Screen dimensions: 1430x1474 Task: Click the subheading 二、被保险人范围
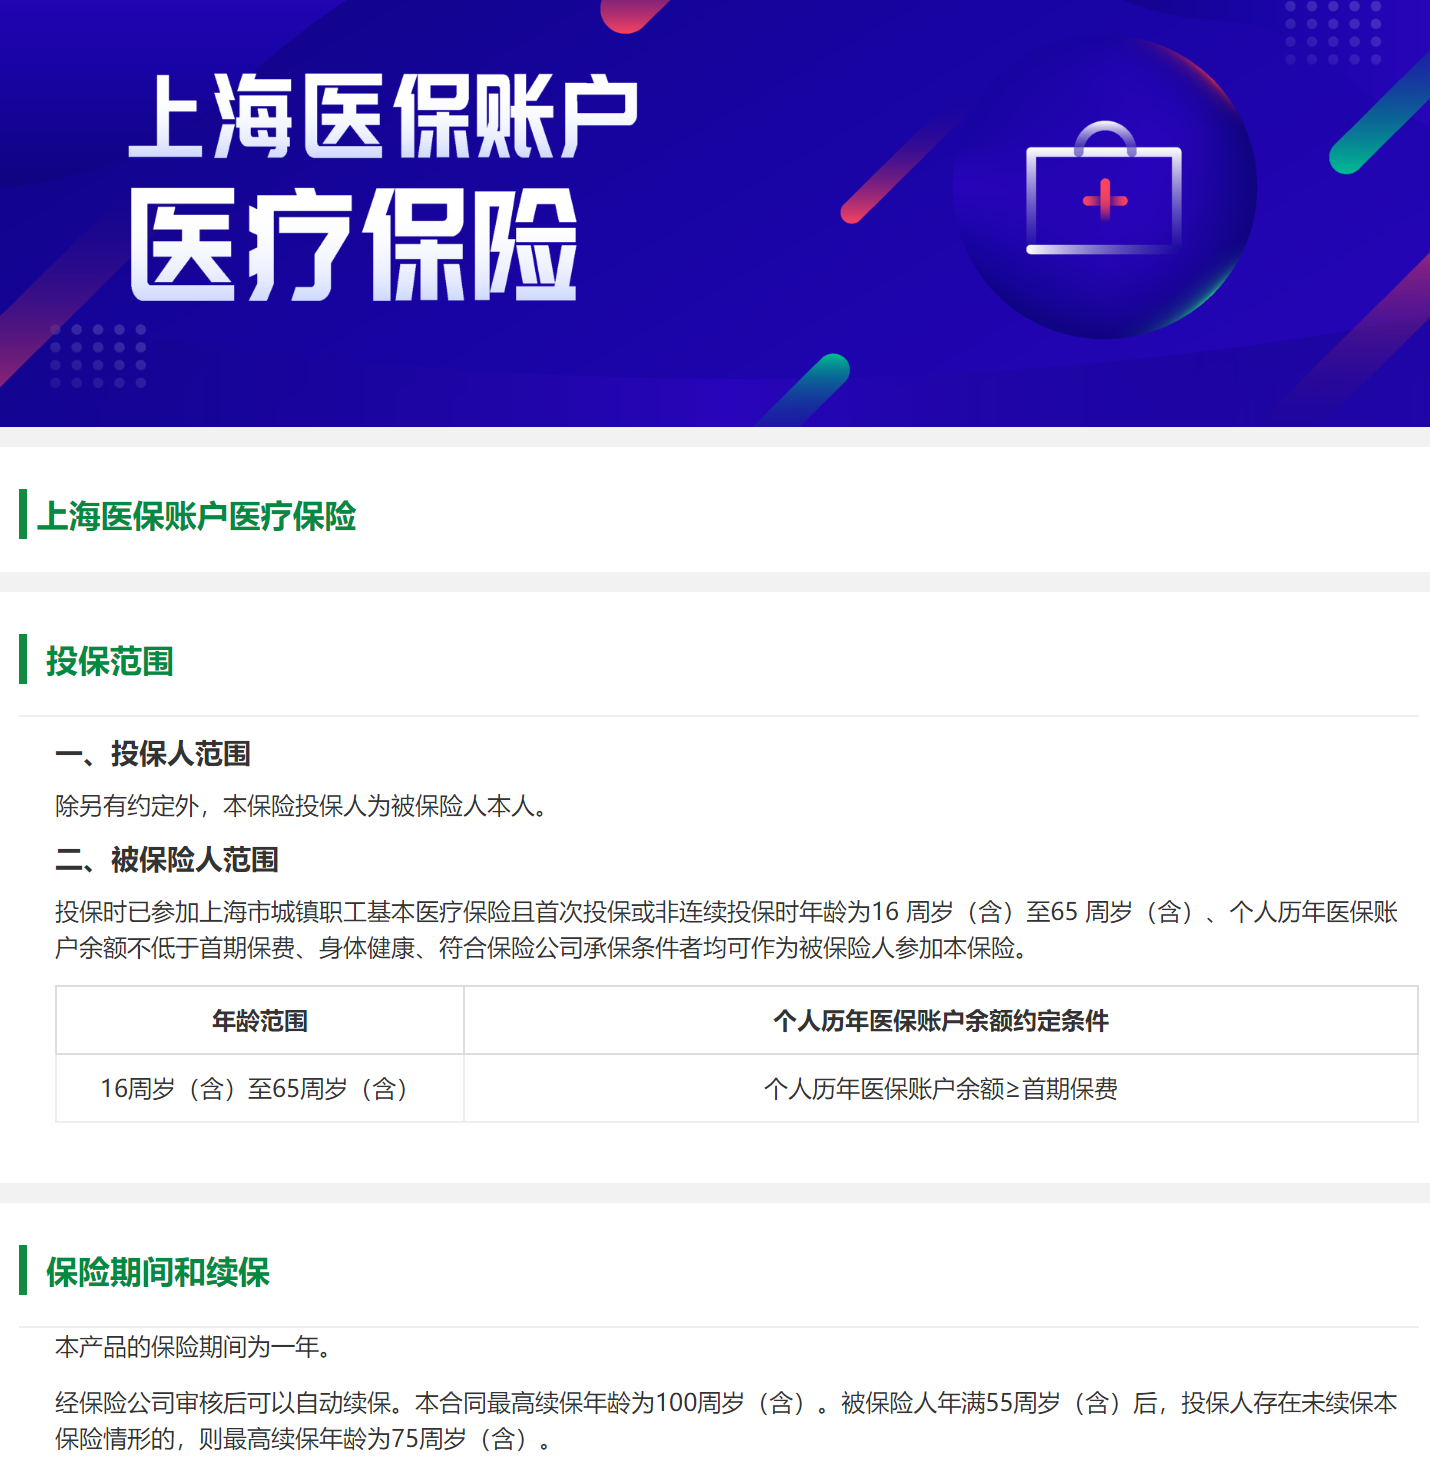pos(167,859)
